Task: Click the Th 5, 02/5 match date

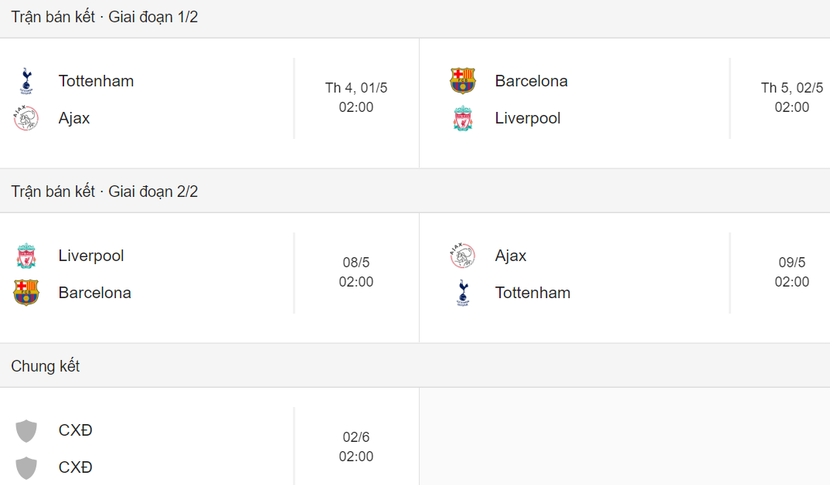Action: [792, 88]
